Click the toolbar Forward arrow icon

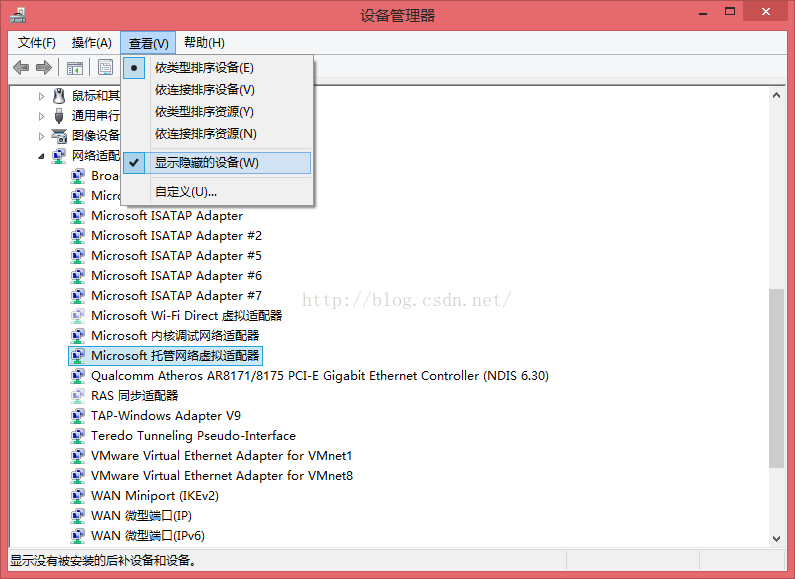44,67
